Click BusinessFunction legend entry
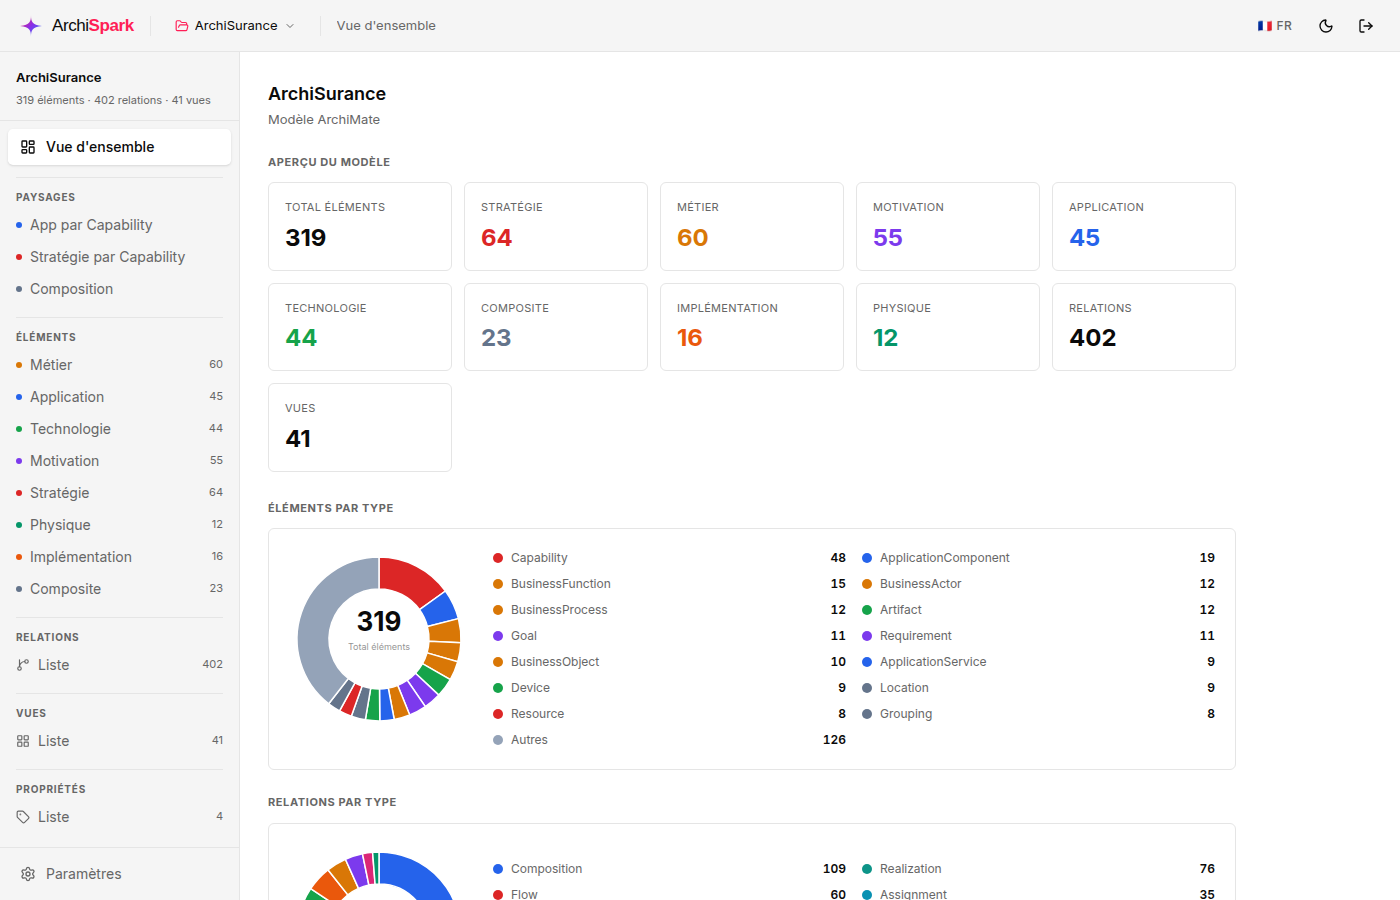Viewport: 1400px width, 900px height. (x=669, y=584)
